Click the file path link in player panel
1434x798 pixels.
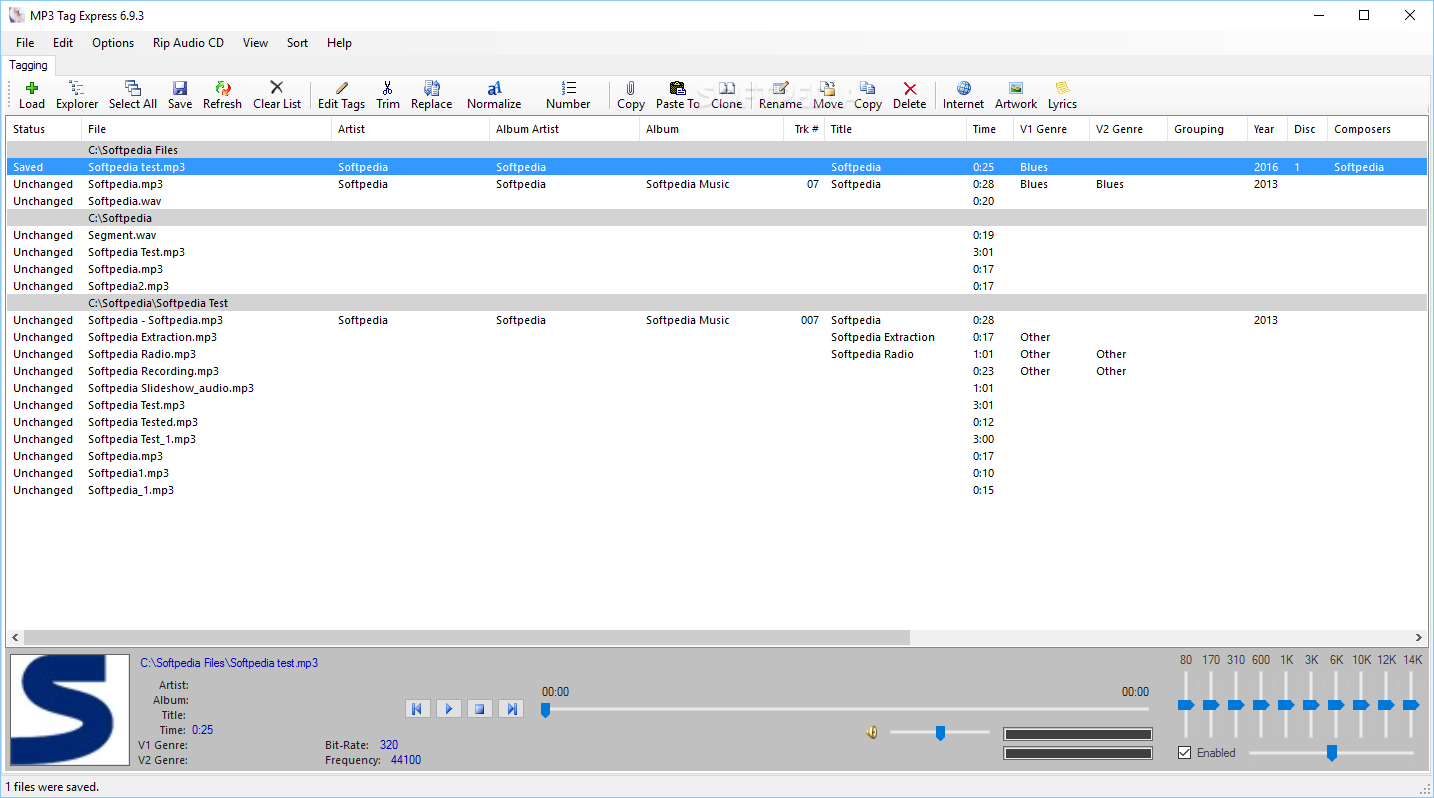229,663
